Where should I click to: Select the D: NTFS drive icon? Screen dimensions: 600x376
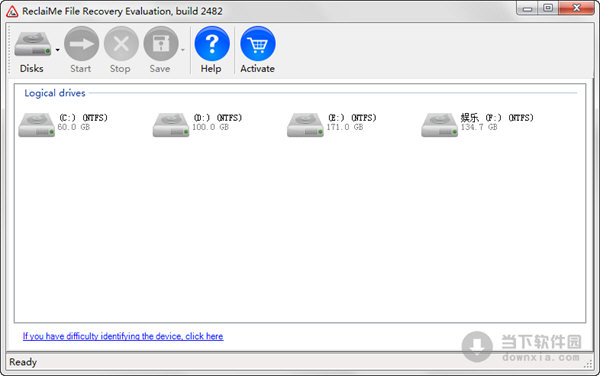pos(171,125)
